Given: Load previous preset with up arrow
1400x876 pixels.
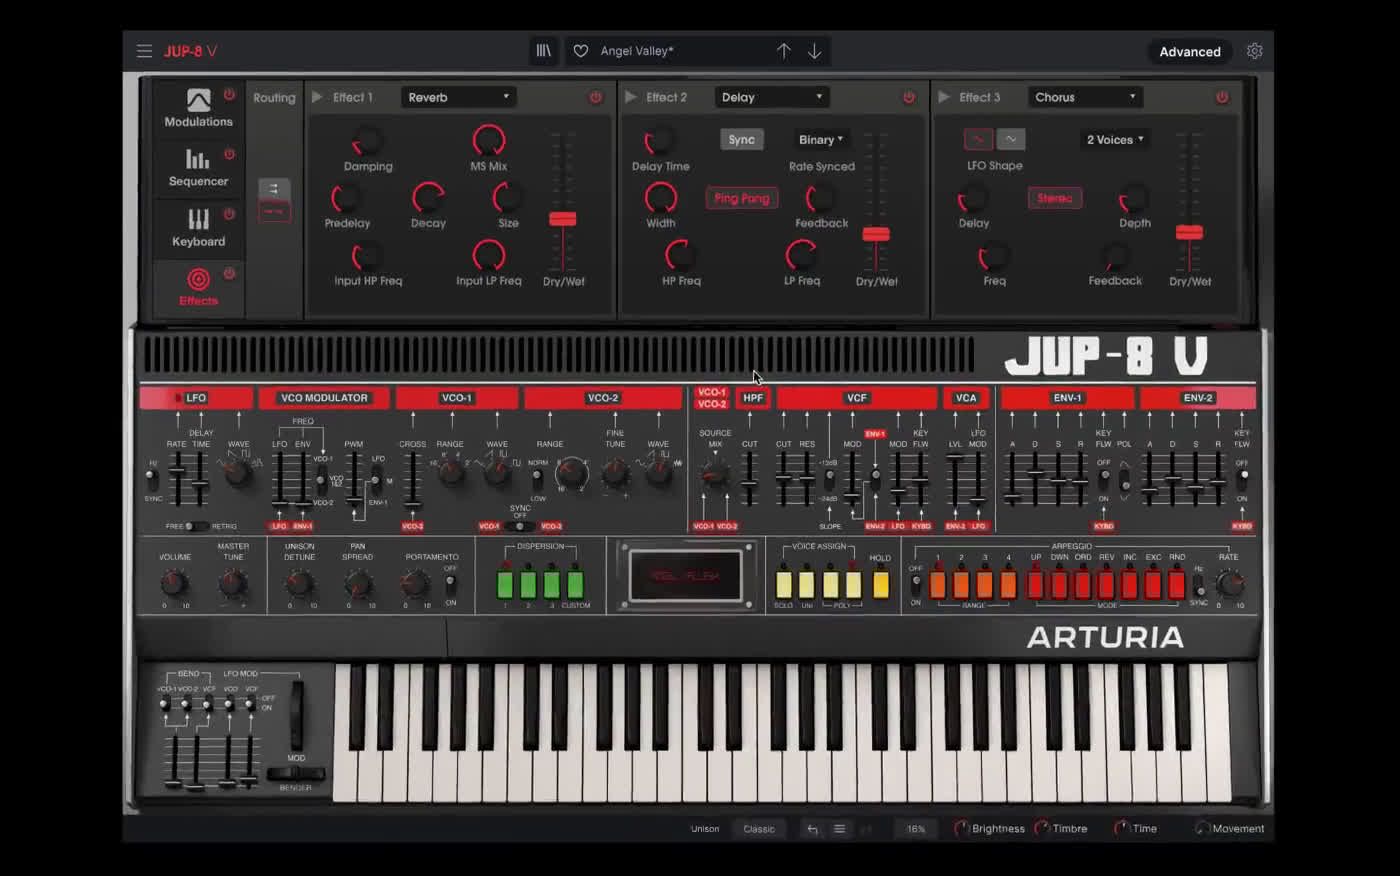Looking at the screenshot, I should (783, 51).
